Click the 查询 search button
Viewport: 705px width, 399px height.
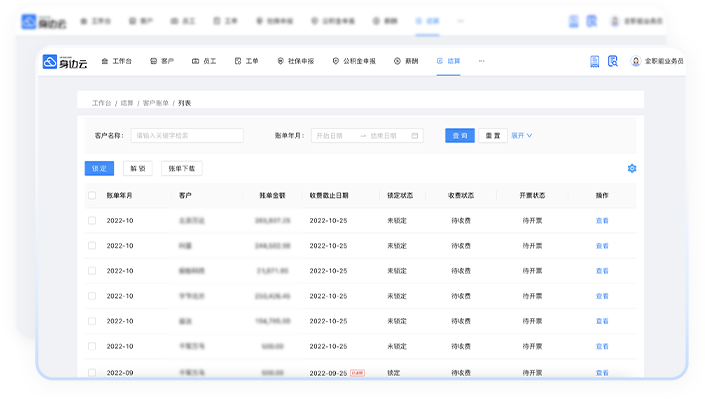click(x=460, y=135)
